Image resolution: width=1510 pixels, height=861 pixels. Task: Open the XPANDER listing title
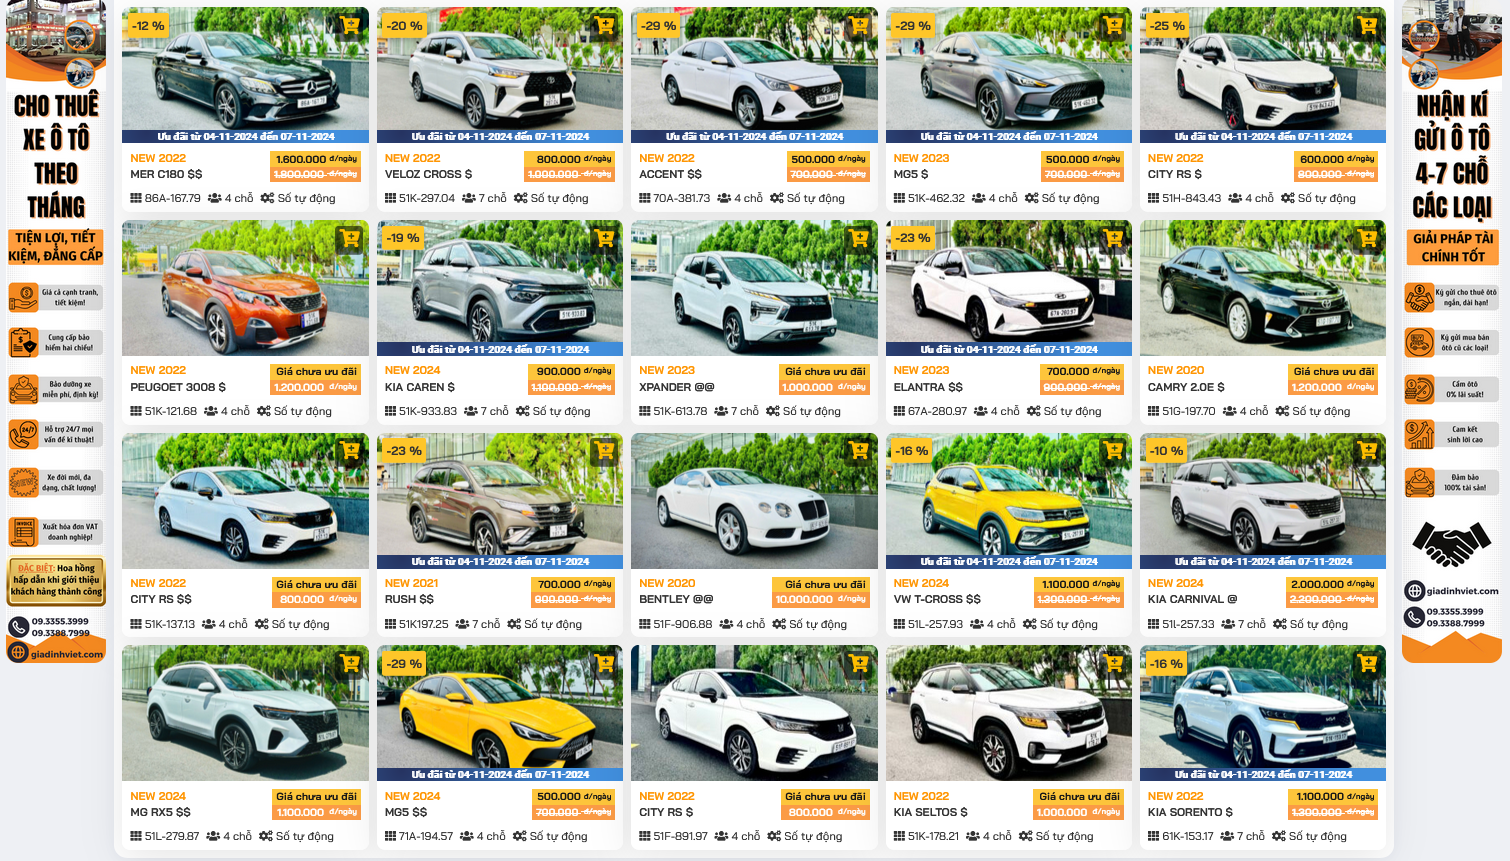tap(677, 387)
